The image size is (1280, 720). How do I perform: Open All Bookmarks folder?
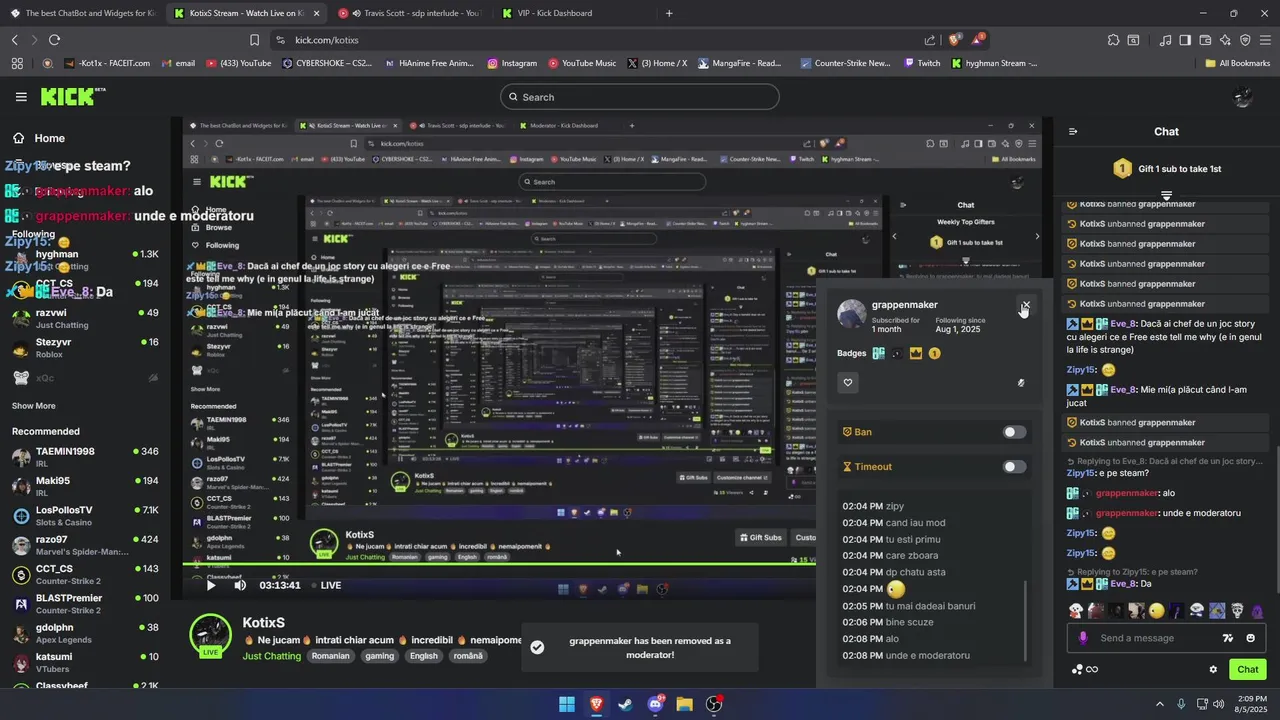[x=1237, y=63]
